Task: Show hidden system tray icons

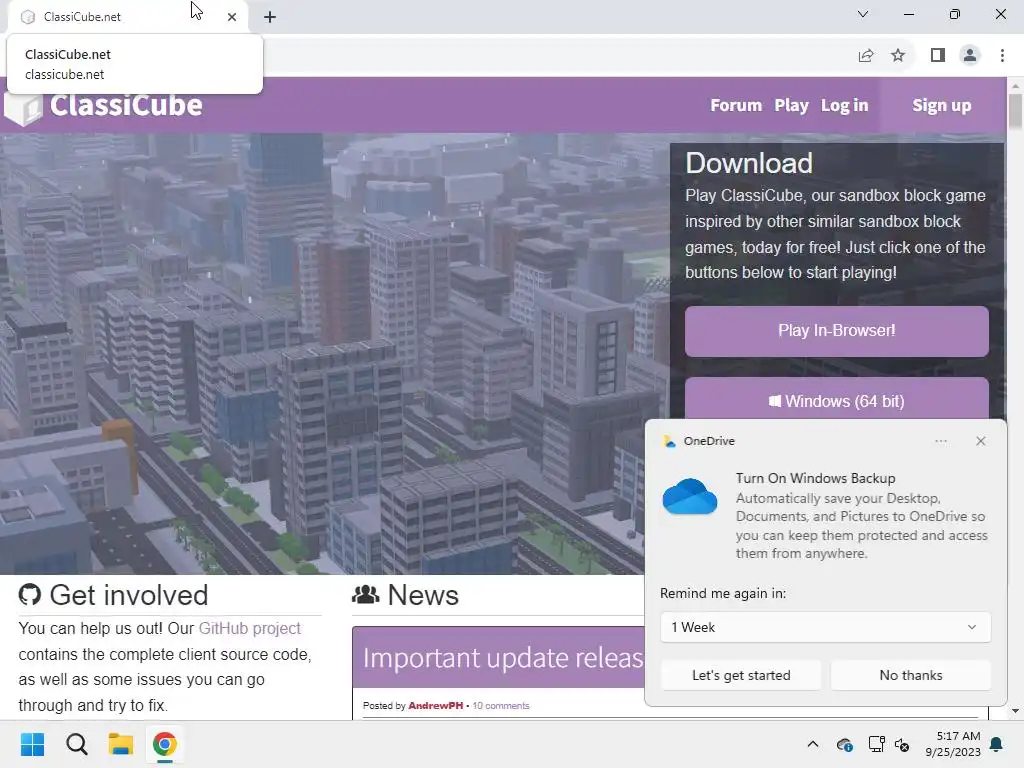Action: click(x=812, y=744)
